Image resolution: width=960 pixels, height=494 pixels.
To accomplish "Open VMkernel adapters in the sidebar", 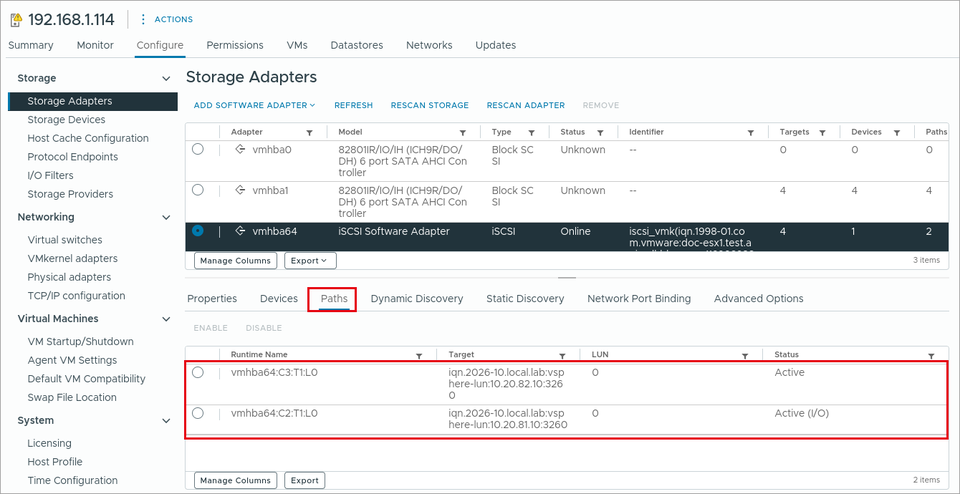I will 72,258.
